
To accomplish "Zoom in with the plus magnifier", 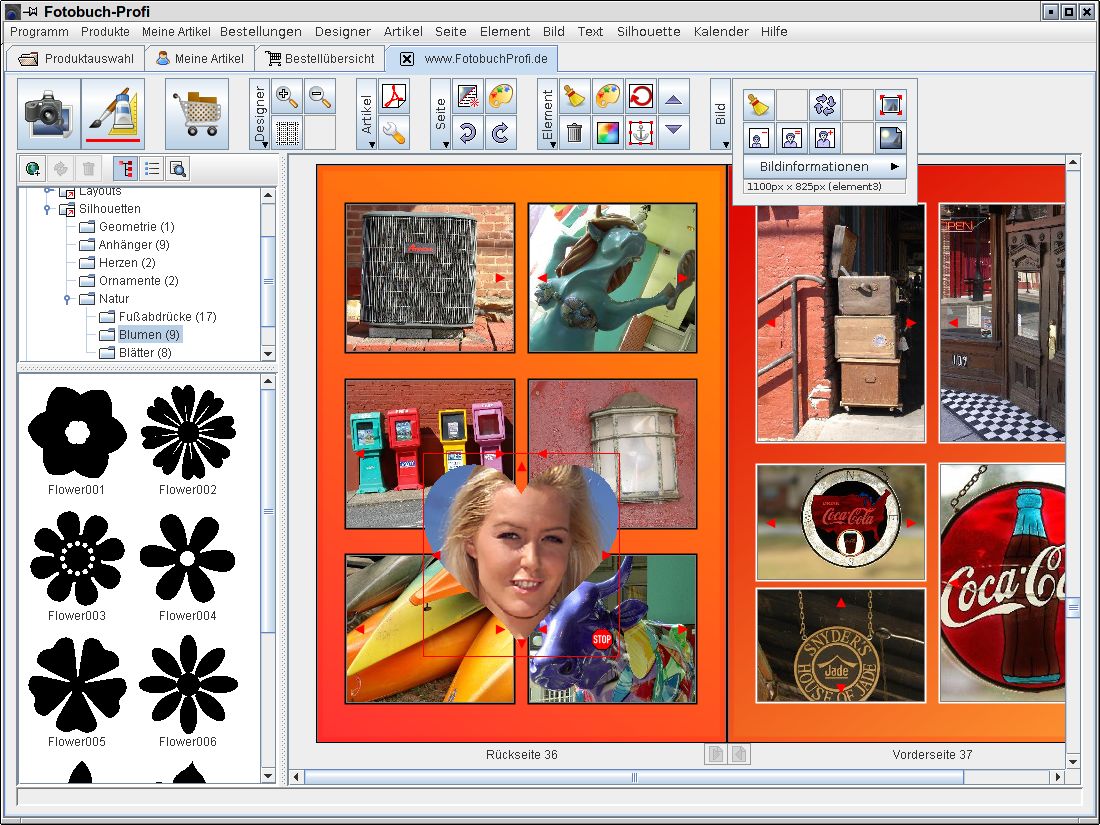I will pos(287,96).
